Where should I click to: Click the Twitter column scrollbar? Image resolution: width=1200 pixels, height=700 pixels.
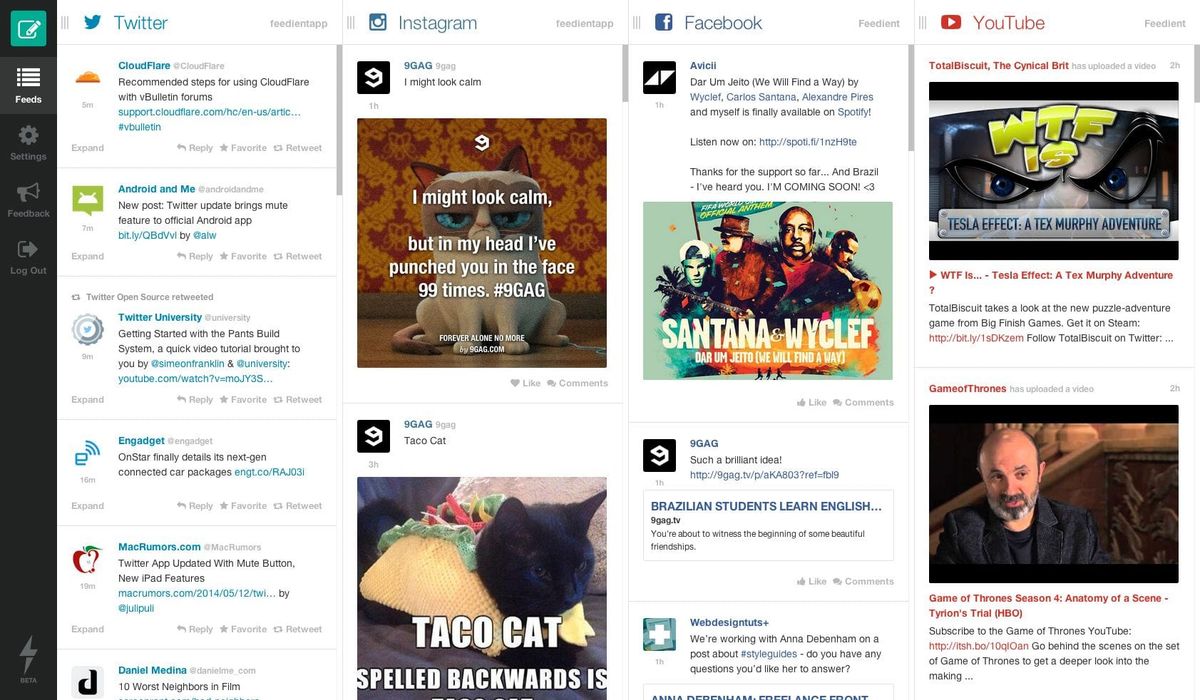[x=339, y=120]
